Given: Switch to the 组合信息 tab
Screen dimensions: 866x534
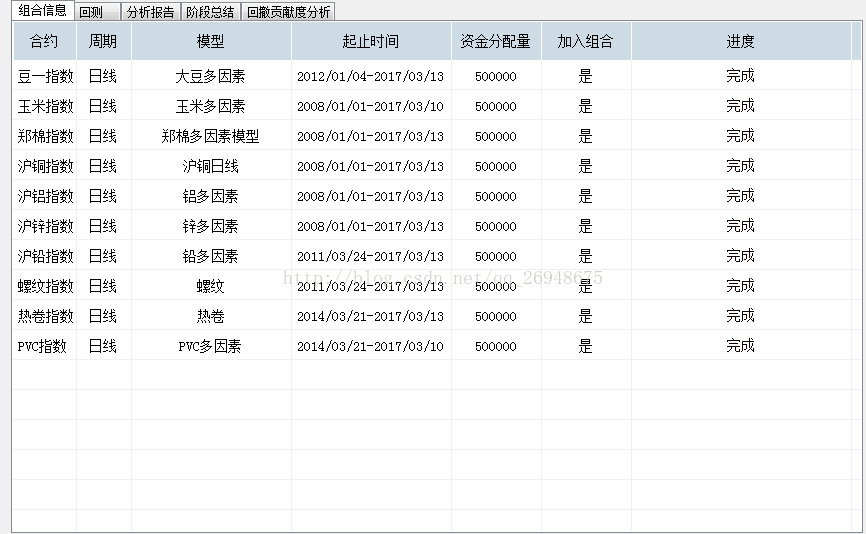Looking at the screenshot, I should [x=43, y=11].
